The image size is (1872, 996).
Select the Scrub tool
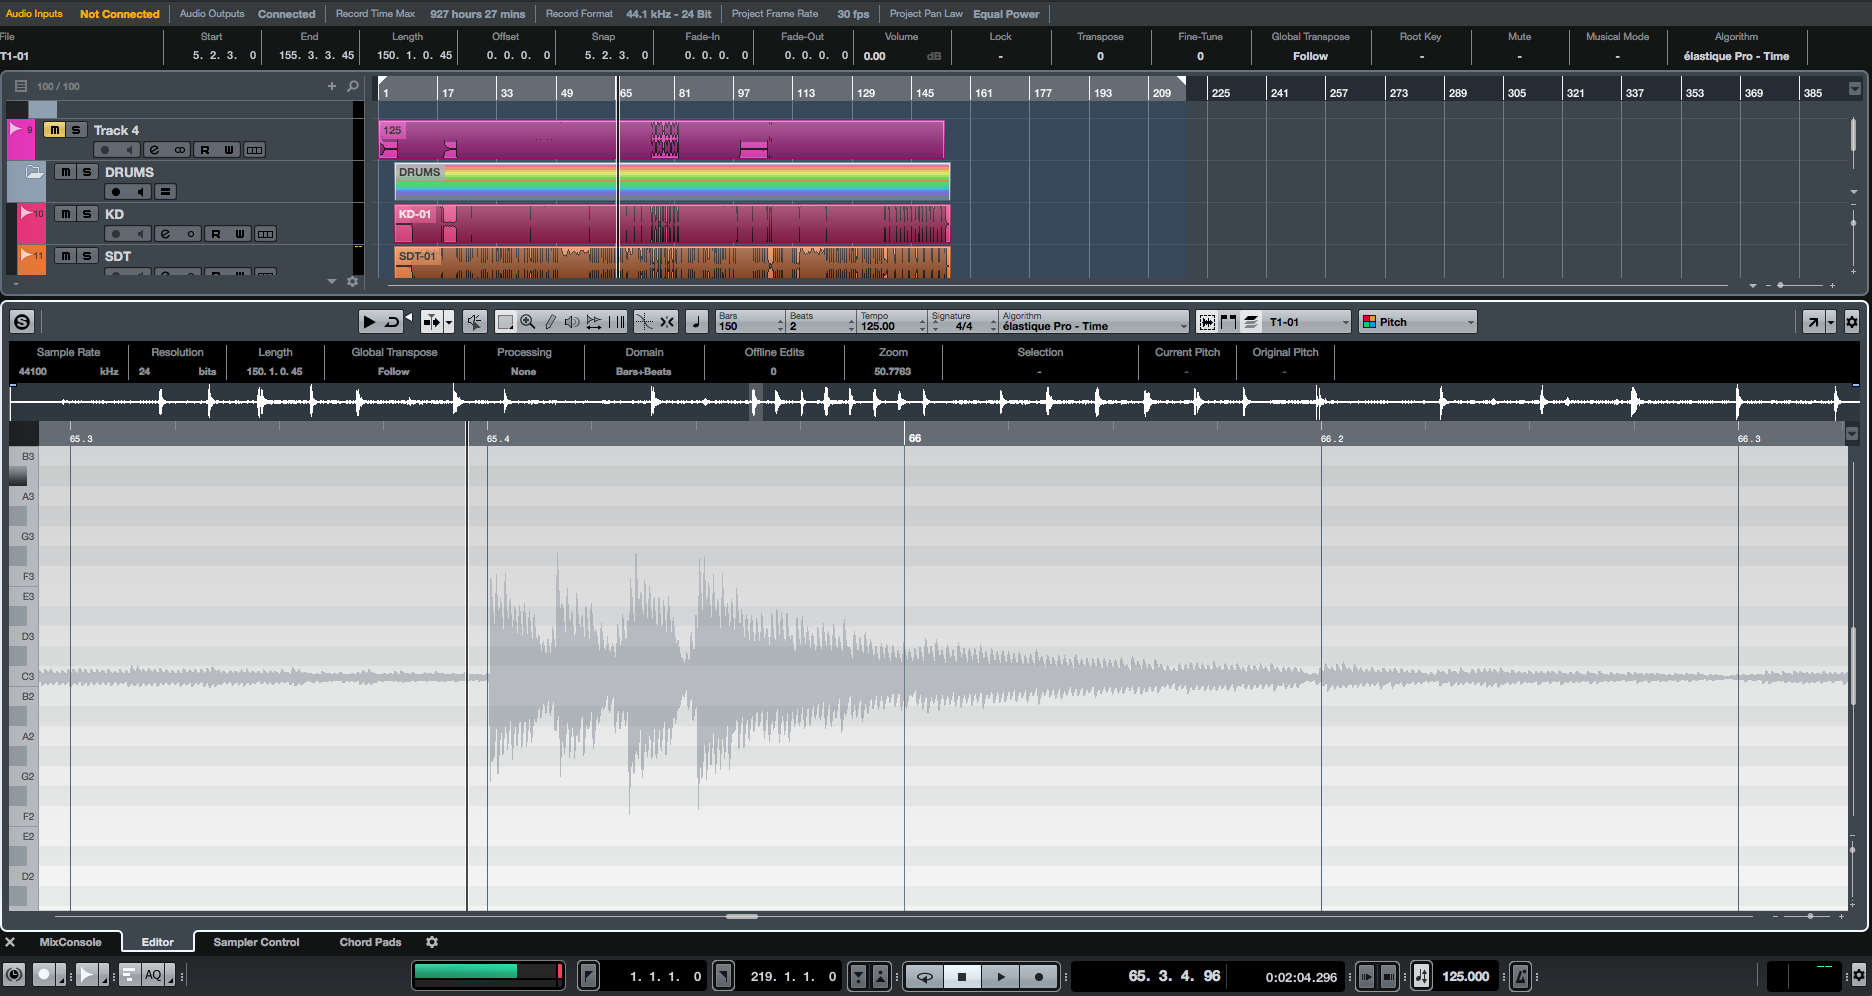click(x=594, y=322)
